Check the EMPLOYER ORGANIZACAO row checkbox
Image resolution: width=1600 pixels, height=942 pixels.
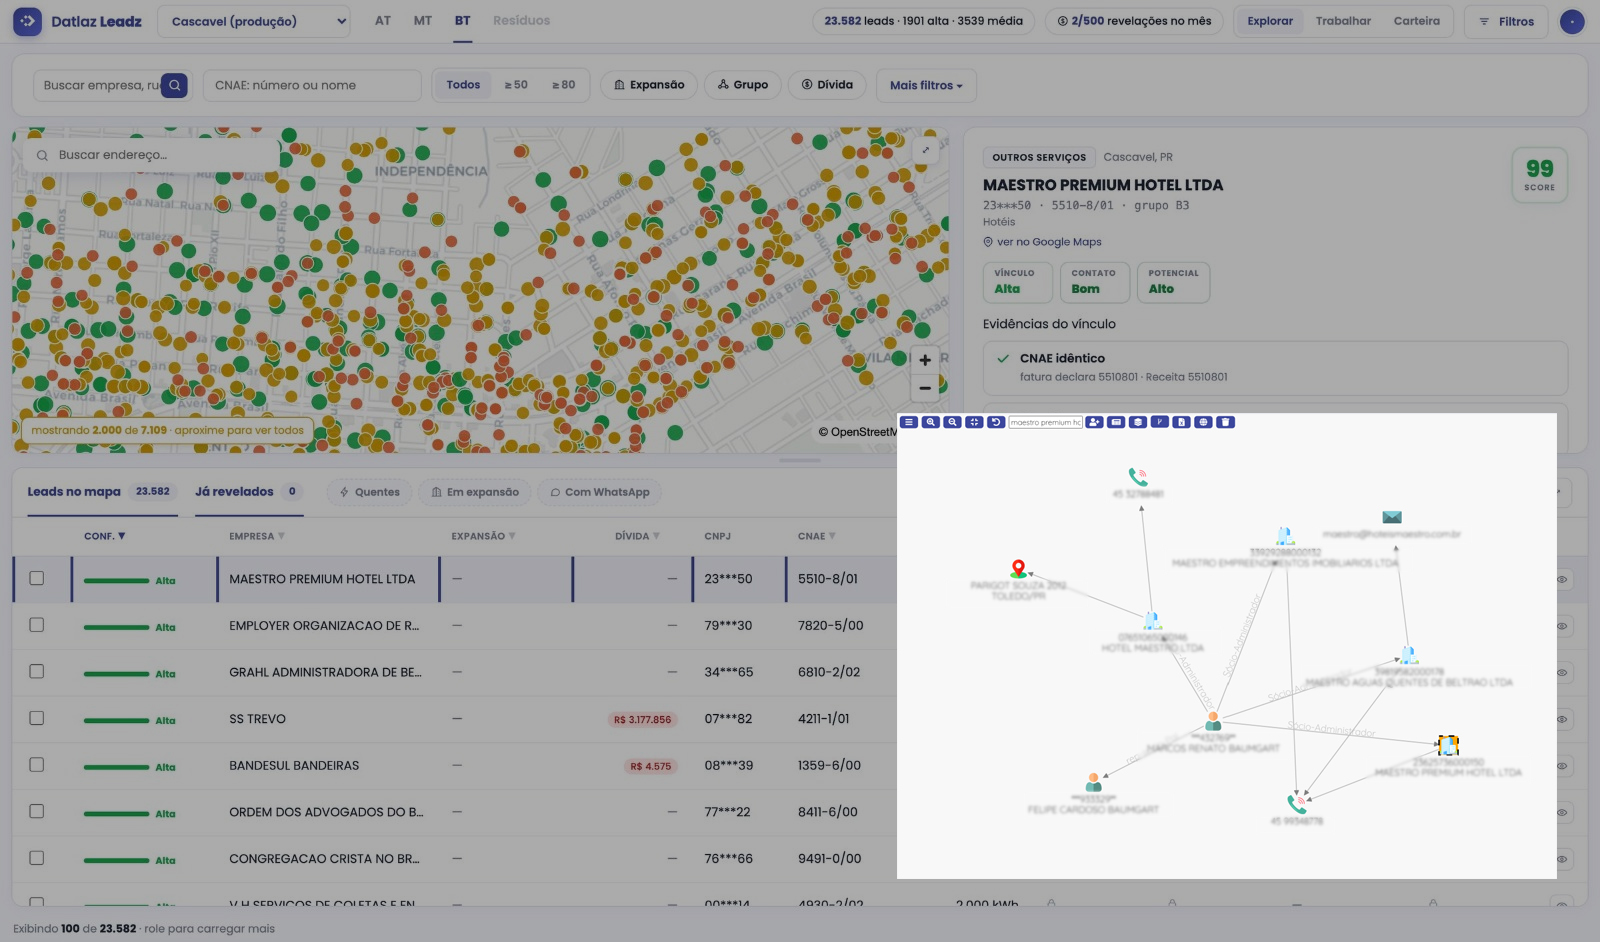37,625
